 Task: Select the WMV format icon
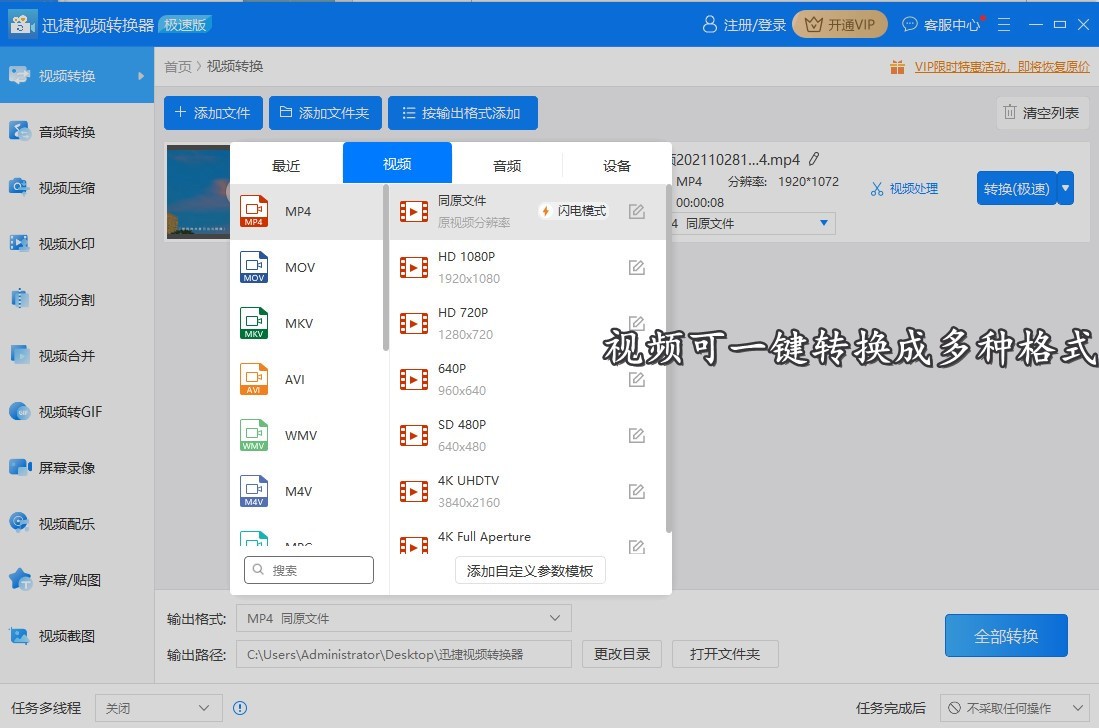pyautogui.click(x=254, y=435)
